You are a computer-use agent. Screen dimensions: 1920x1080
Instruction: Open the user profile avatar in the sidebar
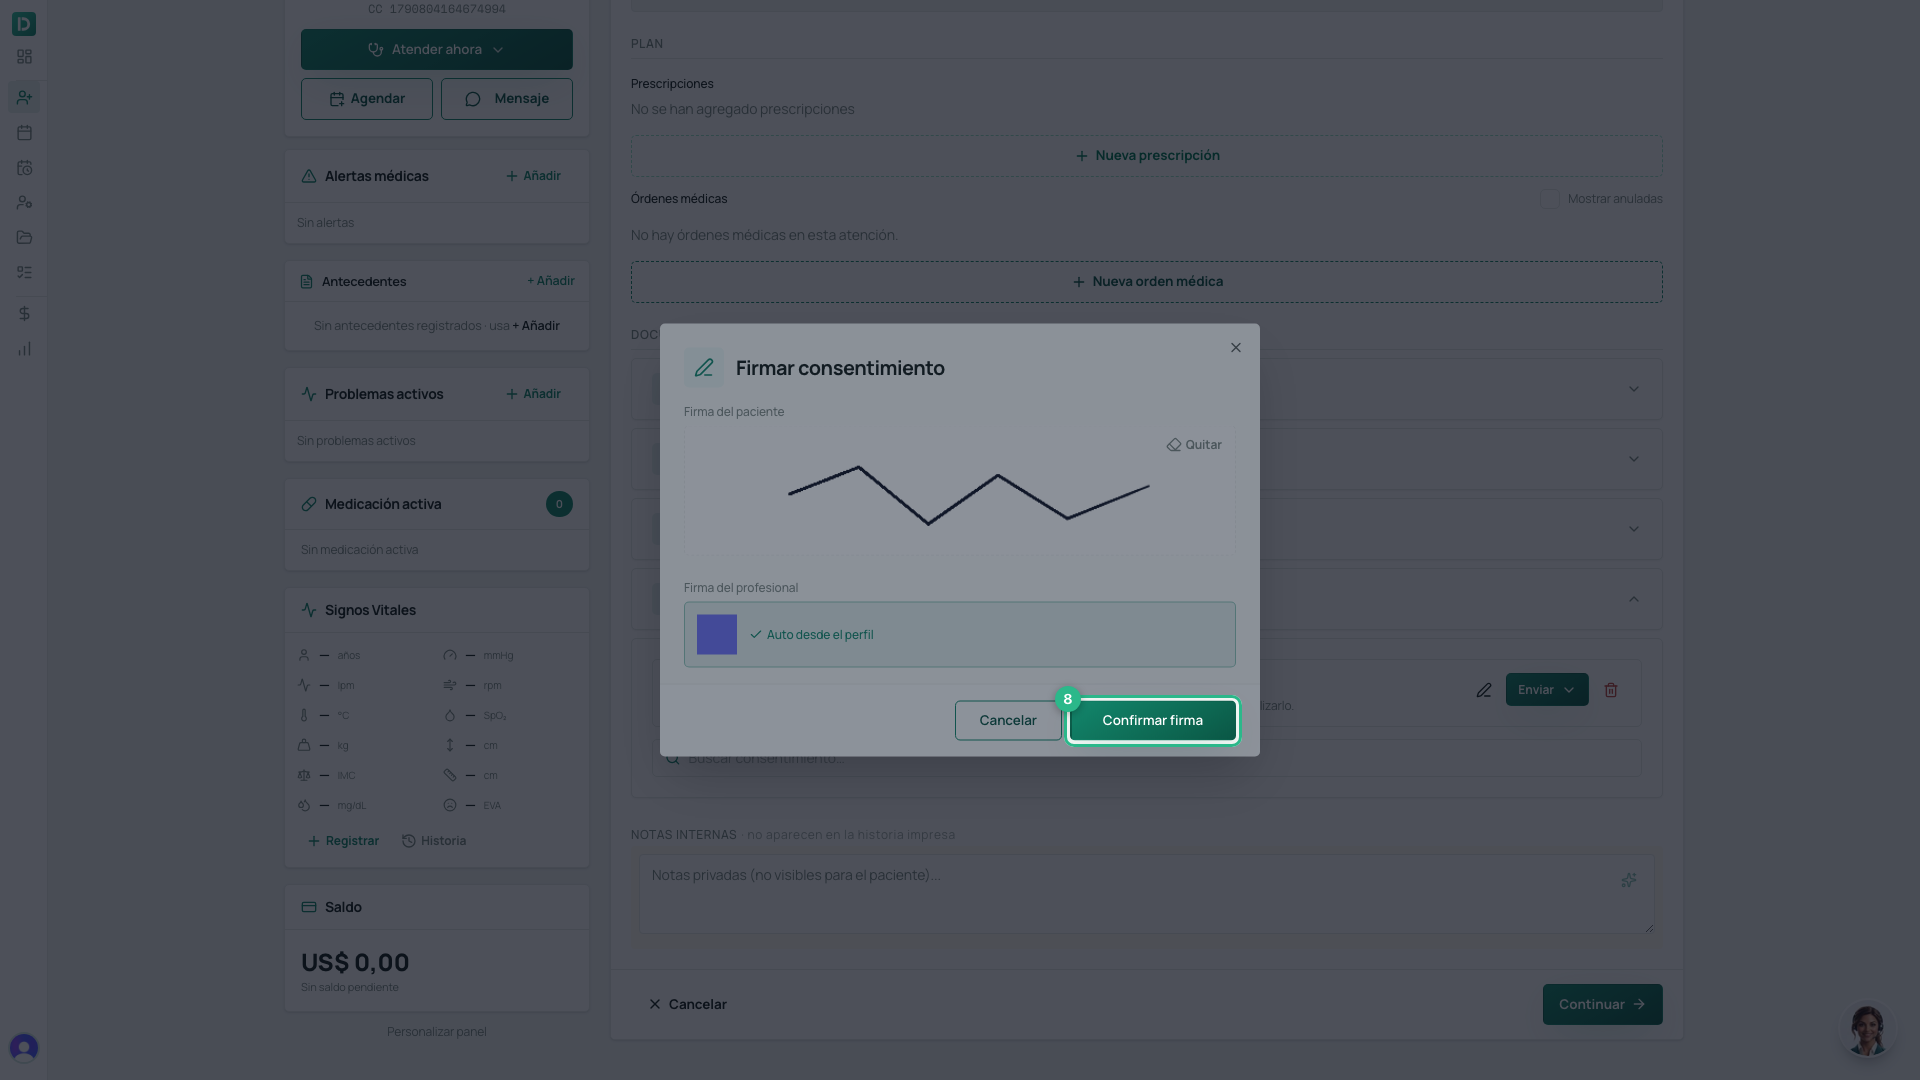[x=24, y=1047]
